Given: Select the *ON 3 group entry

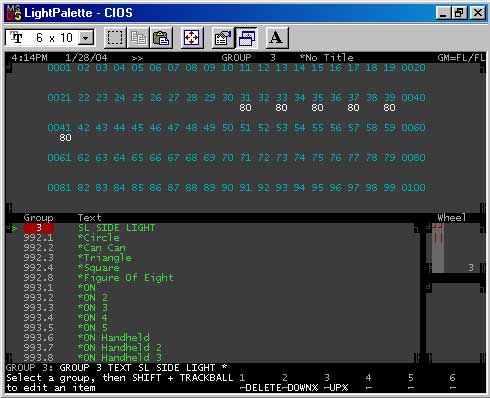Looking at the screenshot, I should (93, 308).
